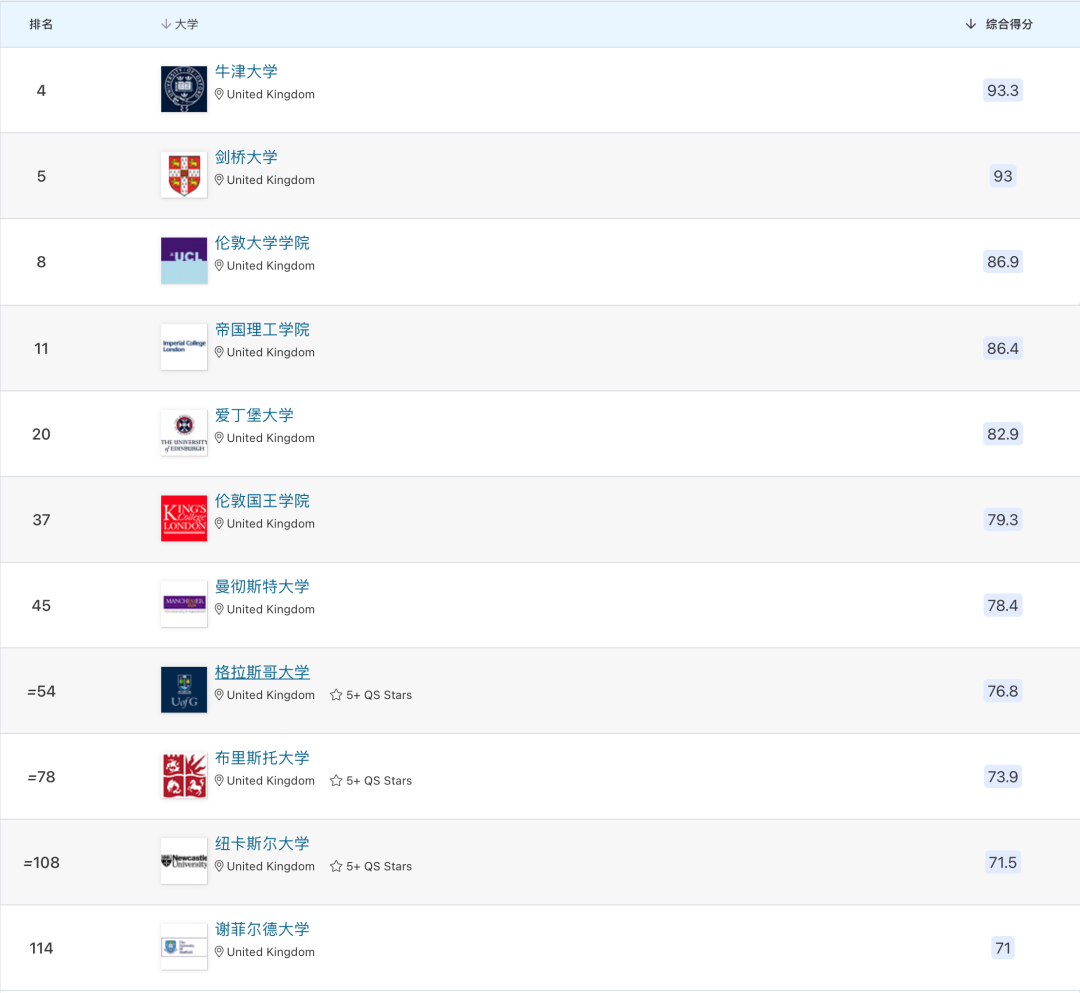Viewport: 1080px width, 993px height.
Task: Open the University of Edinburgh logo
Action: (x=184, y=432)
